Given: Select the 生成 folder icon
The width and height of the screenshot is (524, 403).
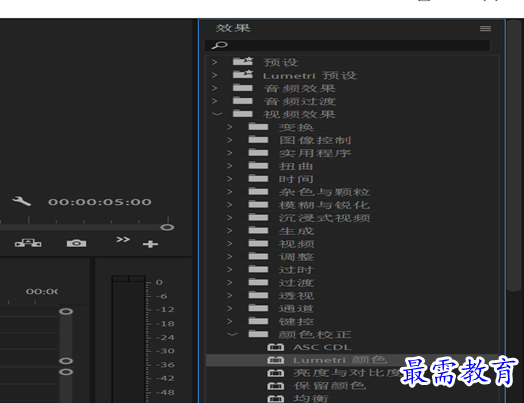Looking at the screenshot, I should (x=258, y=230).
